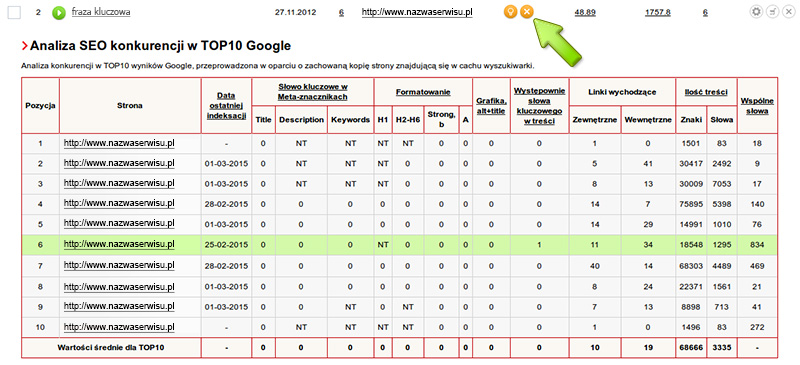The width and height of the screenshot is (800, 365).
Task: Open site link in row with 22371 characters
Action: click(x=119, y=286)
